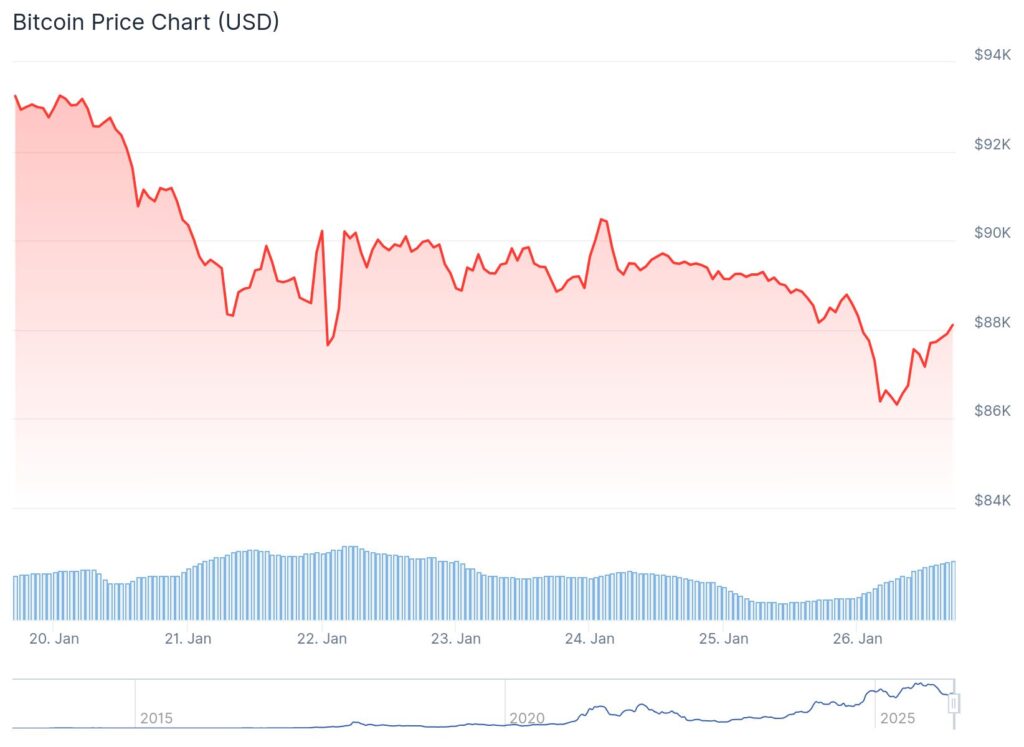
Task: Select the 26. Jan date label
Action: (x=858, y=638)
